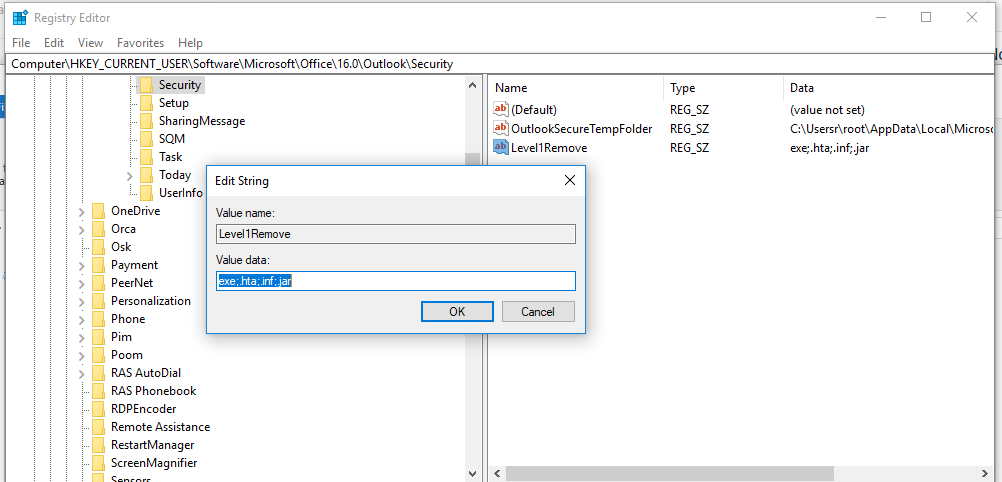1002x482 pixels.
Task: Open the View menu
Action: pos(91,43)
